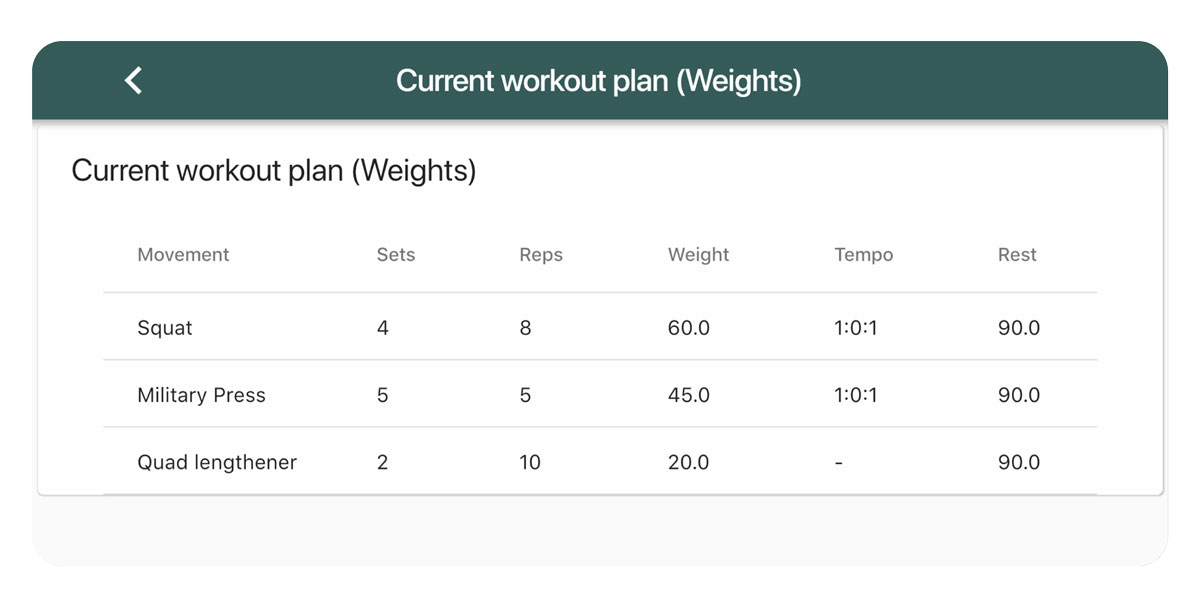Click the Quad lengthener empty tempo dash
Viewport: 1200px width, 606px height.
[838, 463]
